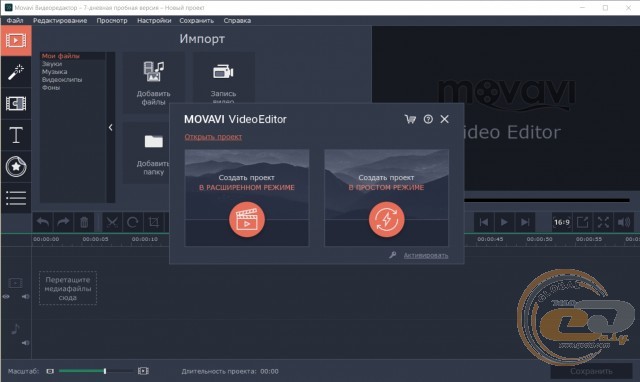Open the Просмотр menu
This screenshot has width=640, height=382.
(112, 20)
